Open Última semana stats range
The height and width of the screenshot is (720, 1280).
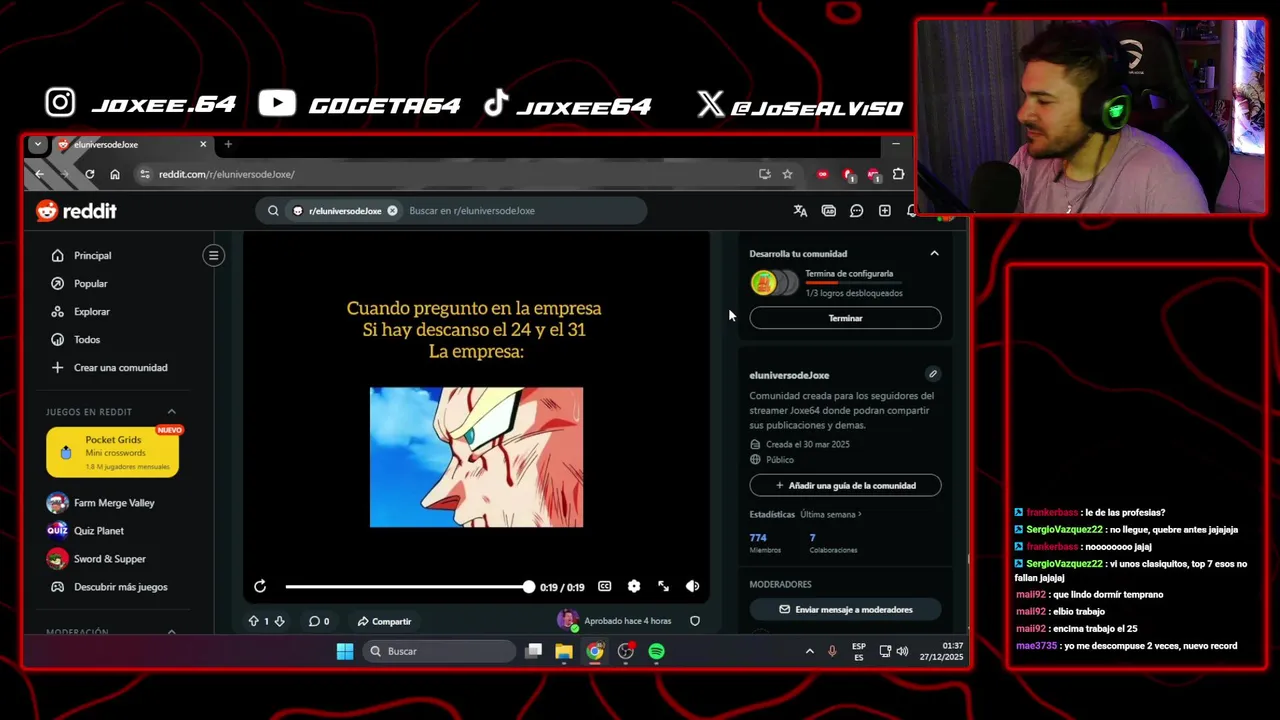pos(831,514)
